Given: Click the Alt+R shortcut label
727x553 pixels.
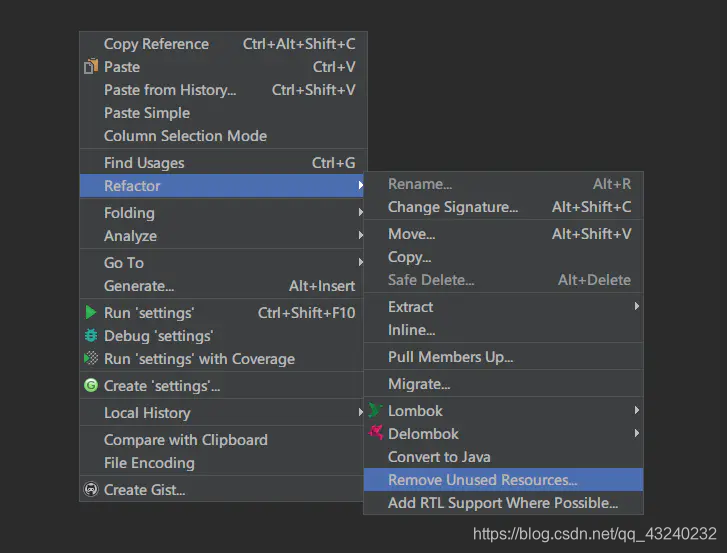Looking at the screenshot, I should (612, 184).
